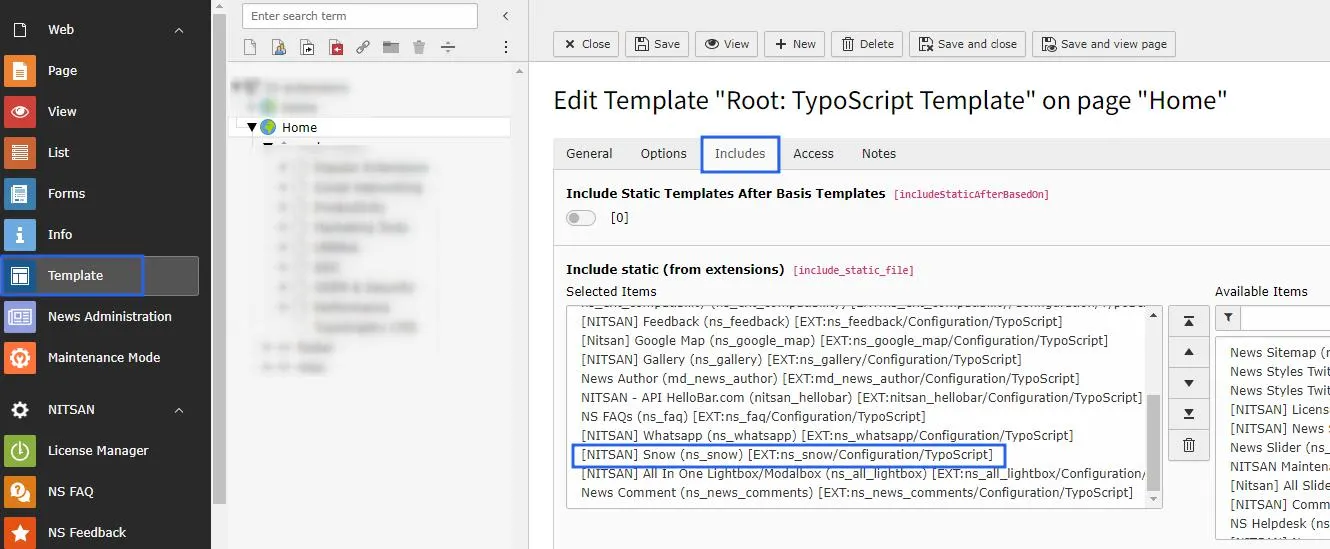1330x549 pixels.
Task: Select "NITSAN - API HelloBar.com" item
Action: [861, 398]
